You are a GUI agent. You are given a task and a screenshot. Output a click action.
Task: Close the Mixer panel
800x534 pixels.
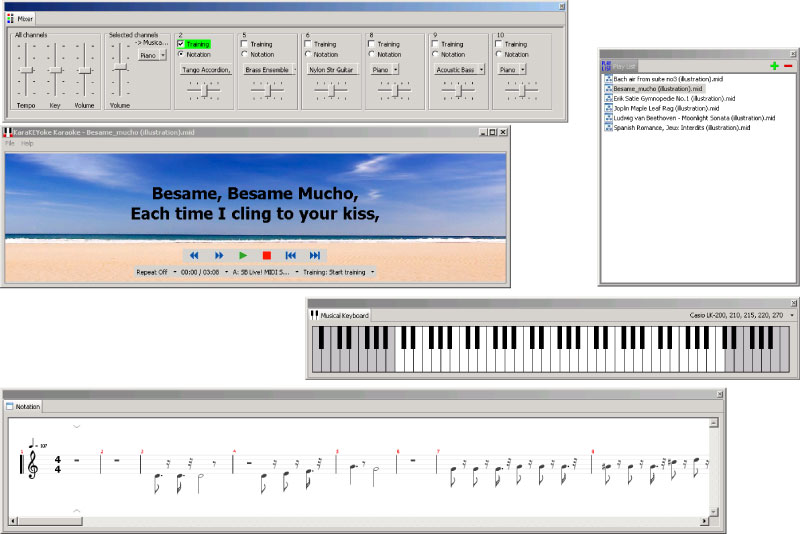pos(562,7)
